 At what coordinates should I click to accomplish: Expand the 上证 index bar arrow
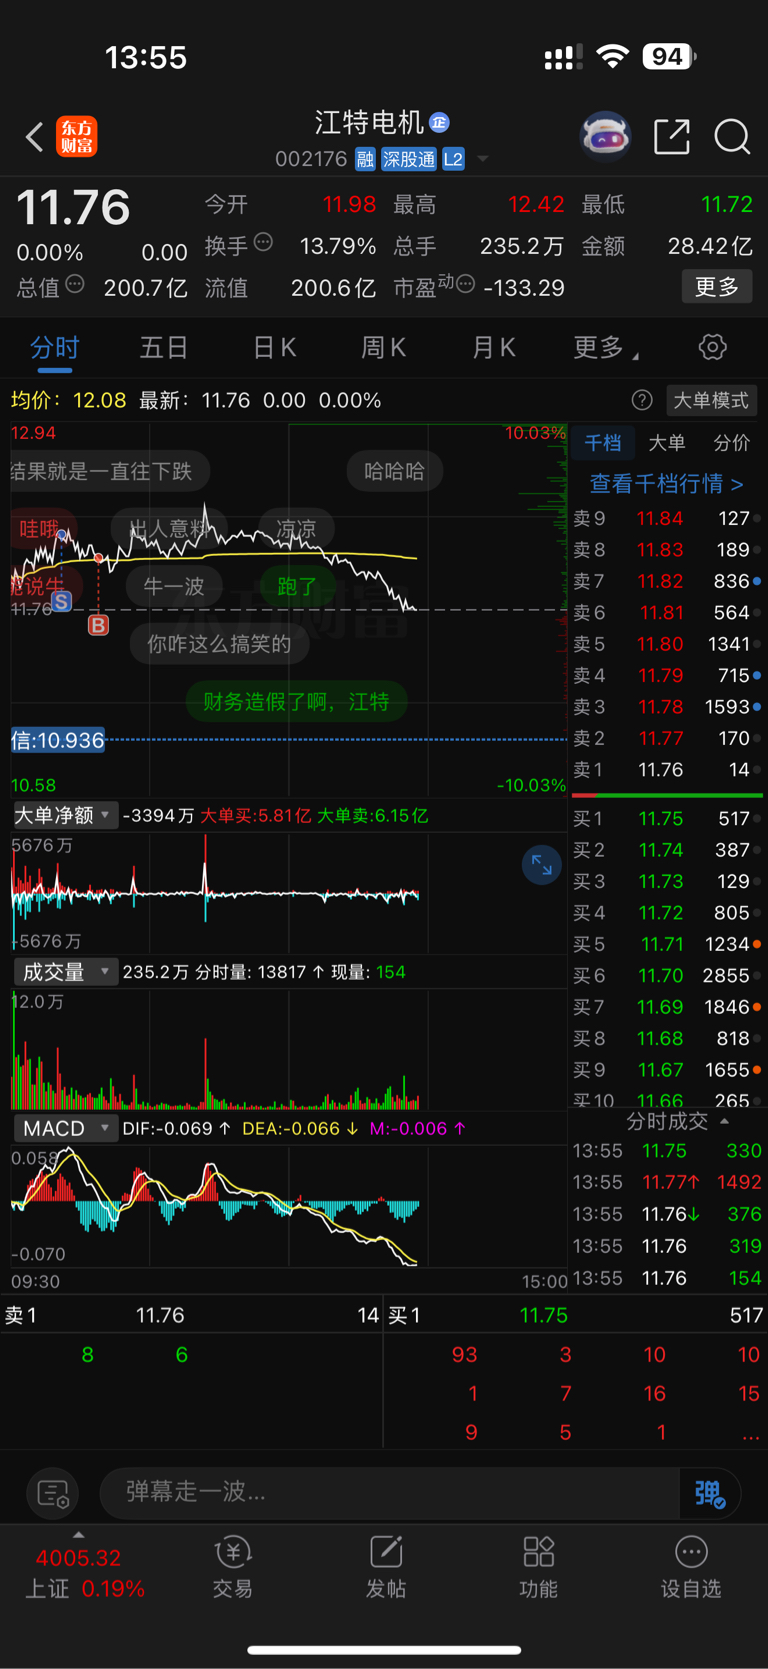tap(78, 1535)
